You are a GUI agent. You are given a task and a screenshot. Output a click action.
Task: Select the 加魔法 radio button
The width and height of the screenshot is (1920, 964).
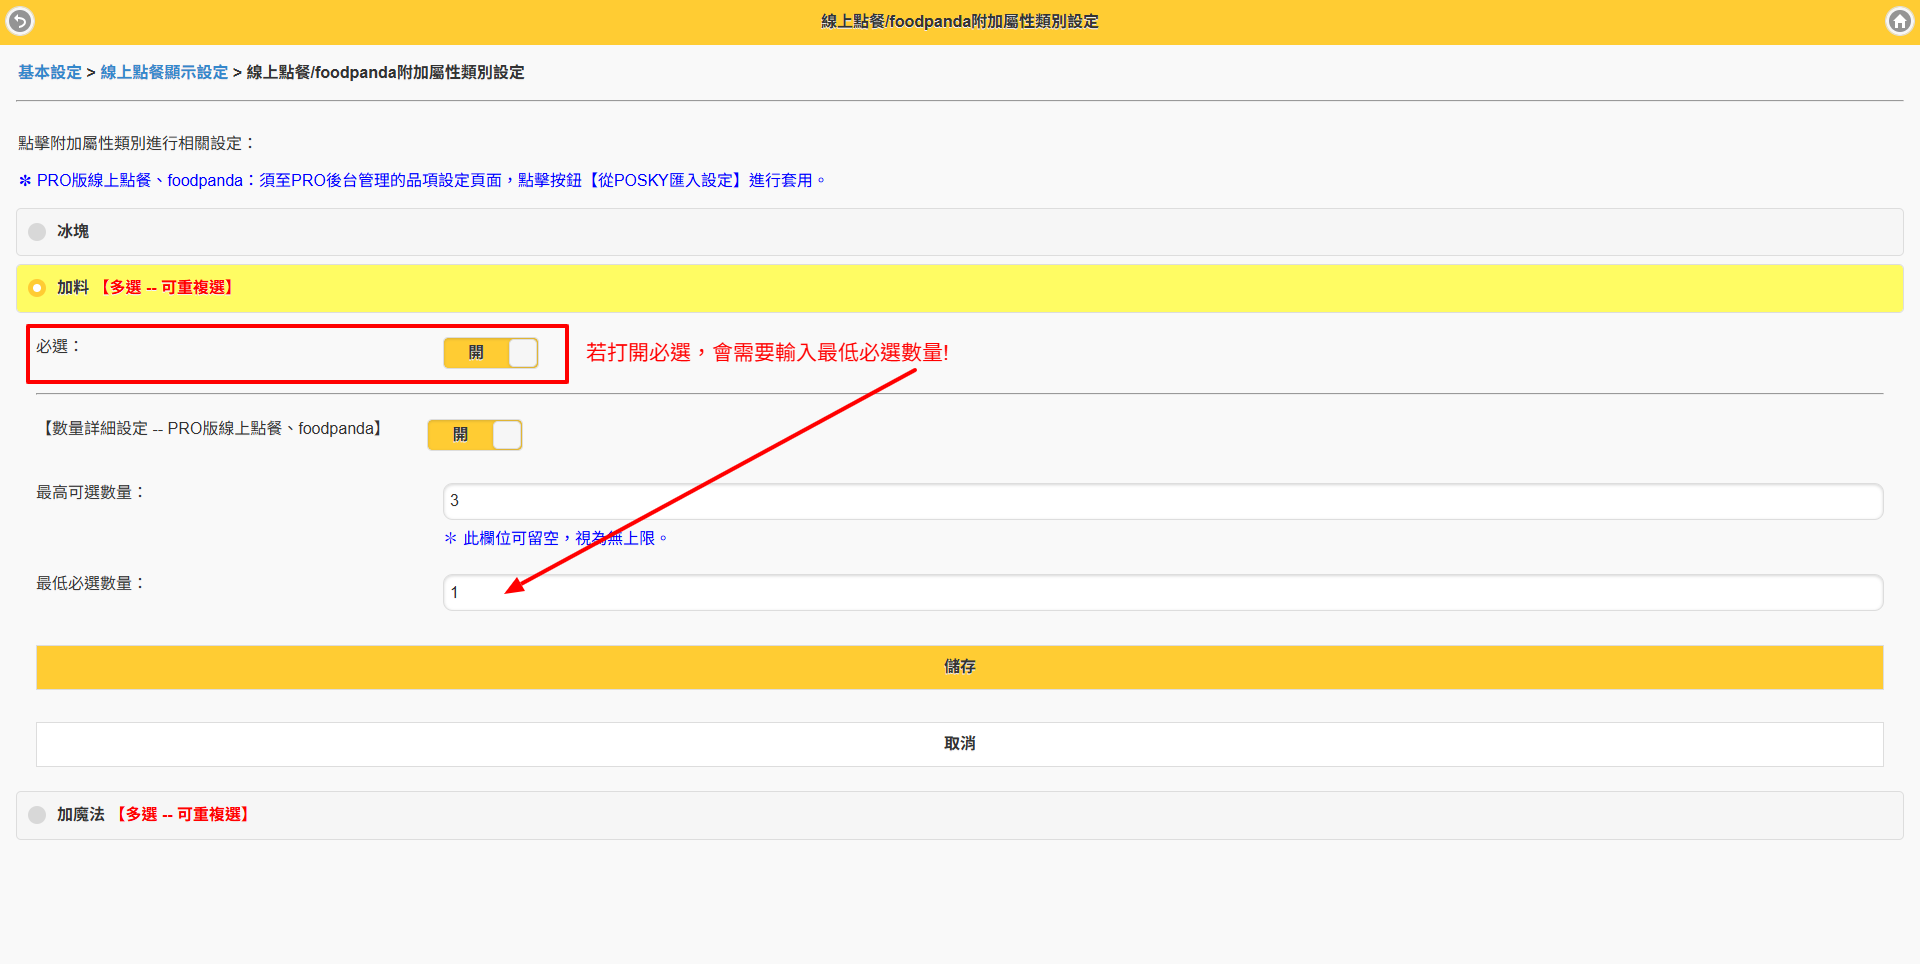(37, 815)
